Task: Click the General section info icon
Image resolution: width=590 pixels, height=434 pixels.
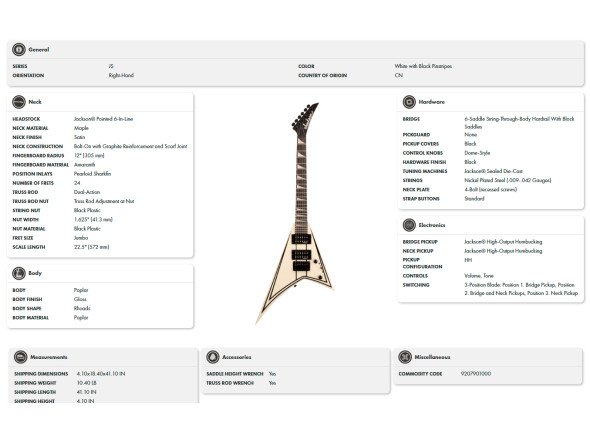Action: point(19,49)
